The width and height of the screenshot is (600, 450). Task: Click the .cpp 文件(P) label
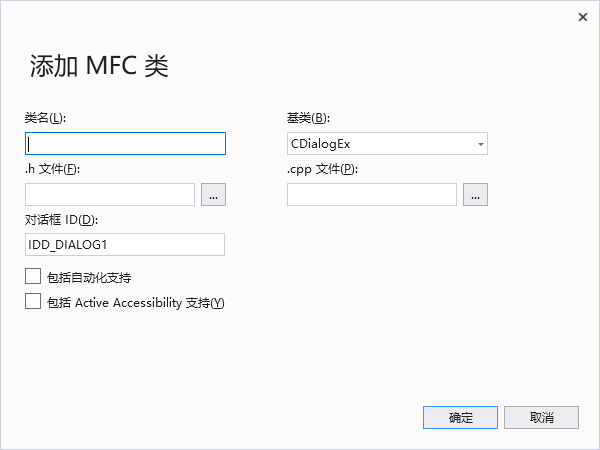[323, 169]
